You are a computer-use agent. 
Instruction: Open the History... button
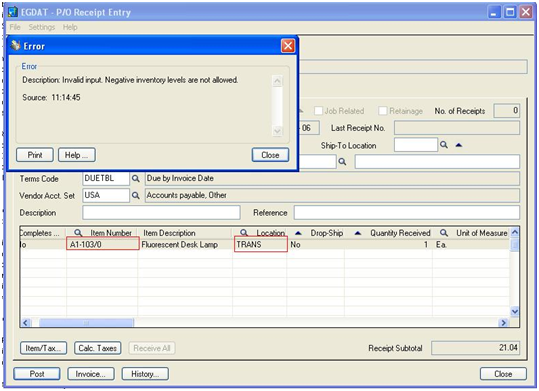[145, 374]
